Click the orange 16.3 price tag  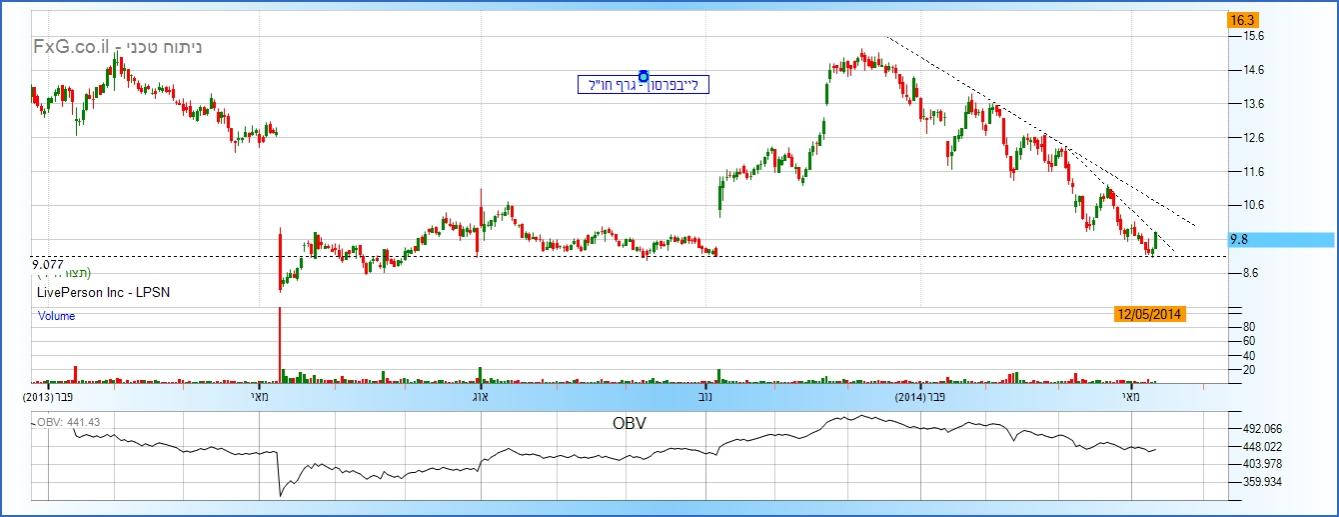point(1243,20)
